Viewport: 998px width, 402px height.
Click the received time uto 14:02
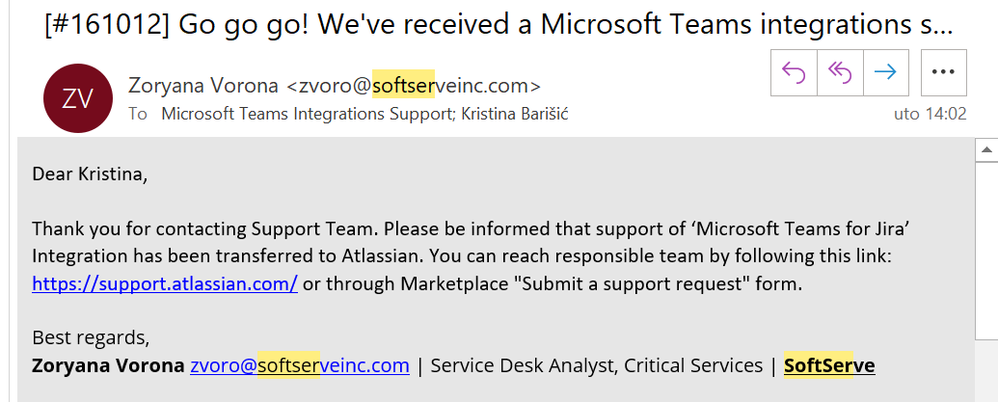930,114
